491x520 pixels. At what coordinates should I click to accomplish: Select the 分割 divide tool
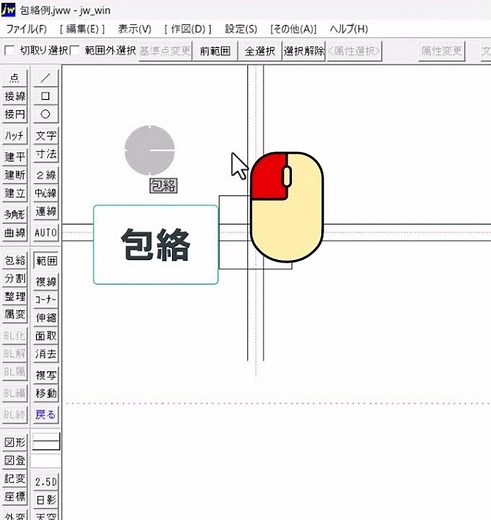pos(15,279)
